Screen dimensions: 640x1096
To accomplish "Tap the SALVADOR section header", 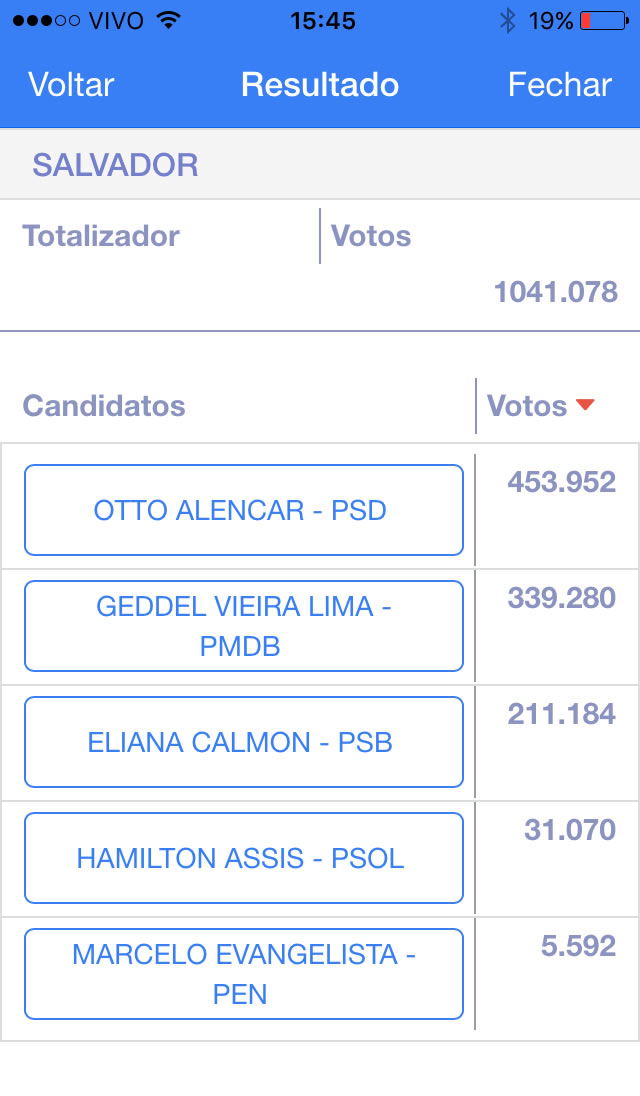I will pyautogui.click(x=116, y=165).
